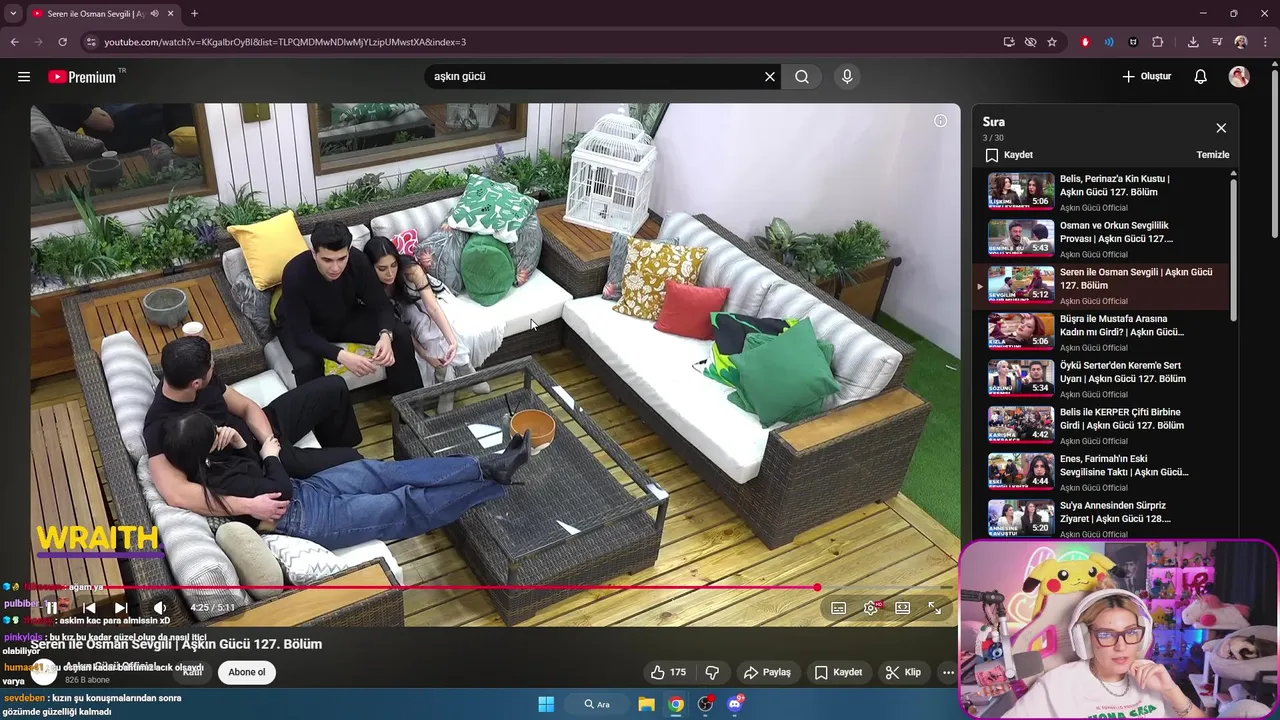
Task: Open more actions three-dot menu
Action: pyautogui.click(x=948, y=673)
